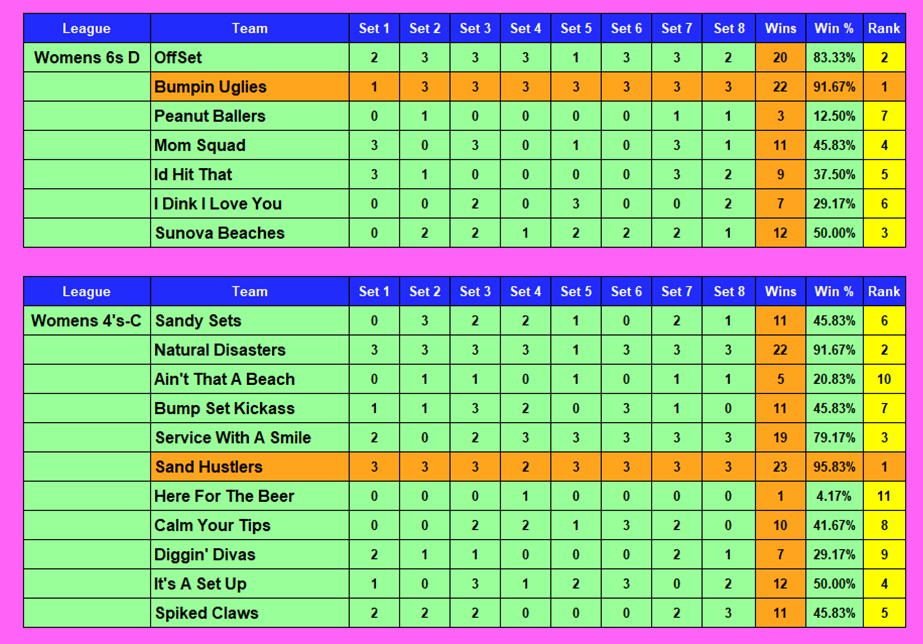Click the I Dink I Love You team
This screenshot has height=644, width=923.
pos(217,204)
